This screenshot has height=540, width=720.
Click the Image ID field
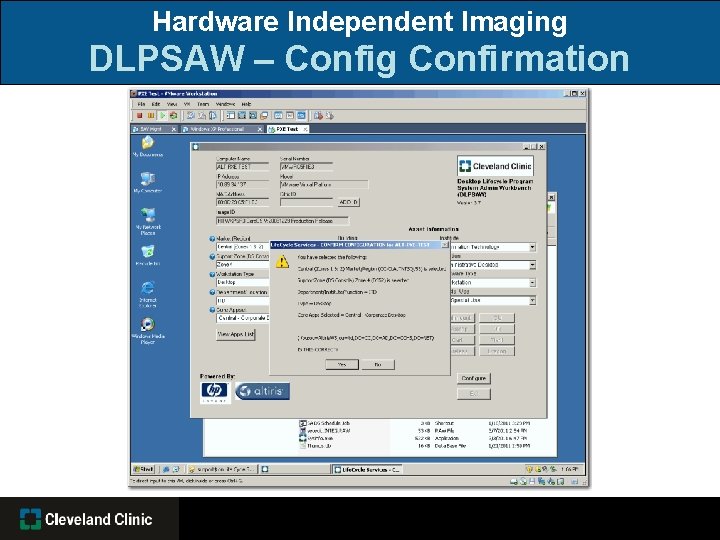tap(282, 221)
